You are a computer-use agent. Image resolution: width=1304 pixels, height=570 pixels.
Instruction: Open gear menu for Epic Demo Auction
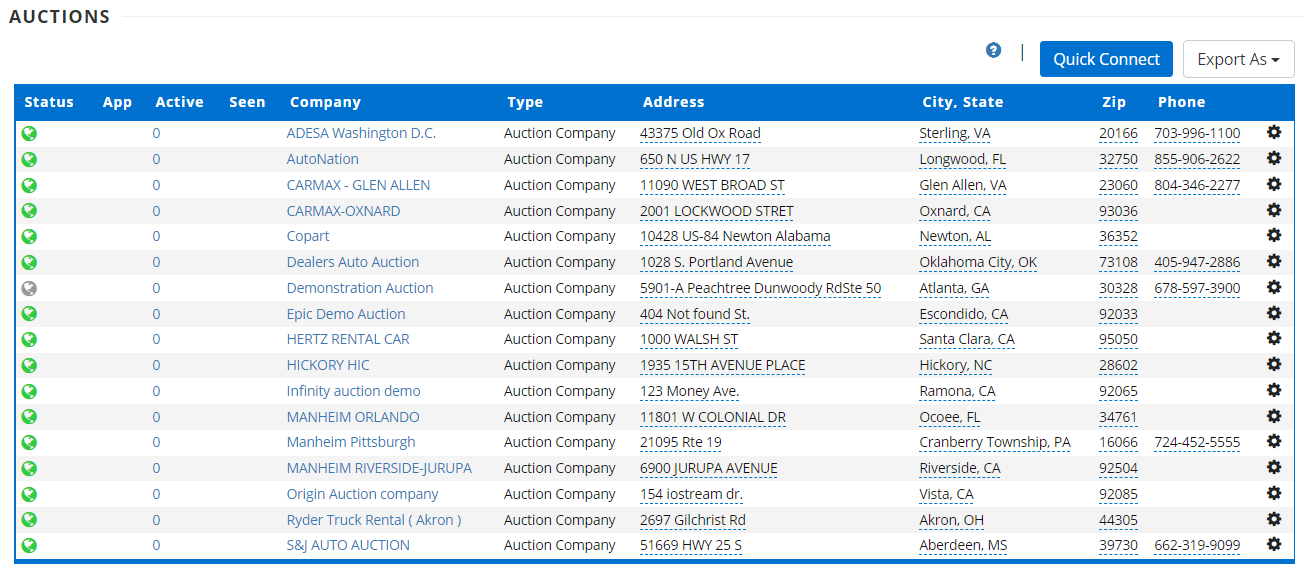(x=1274, y=313)
